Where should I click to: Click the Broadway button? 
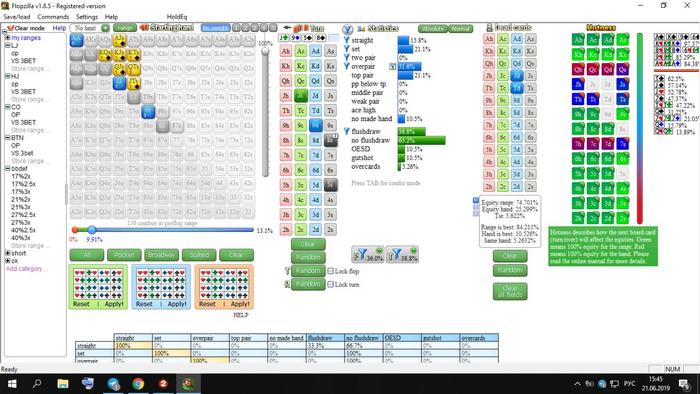[x=161, y=255]
